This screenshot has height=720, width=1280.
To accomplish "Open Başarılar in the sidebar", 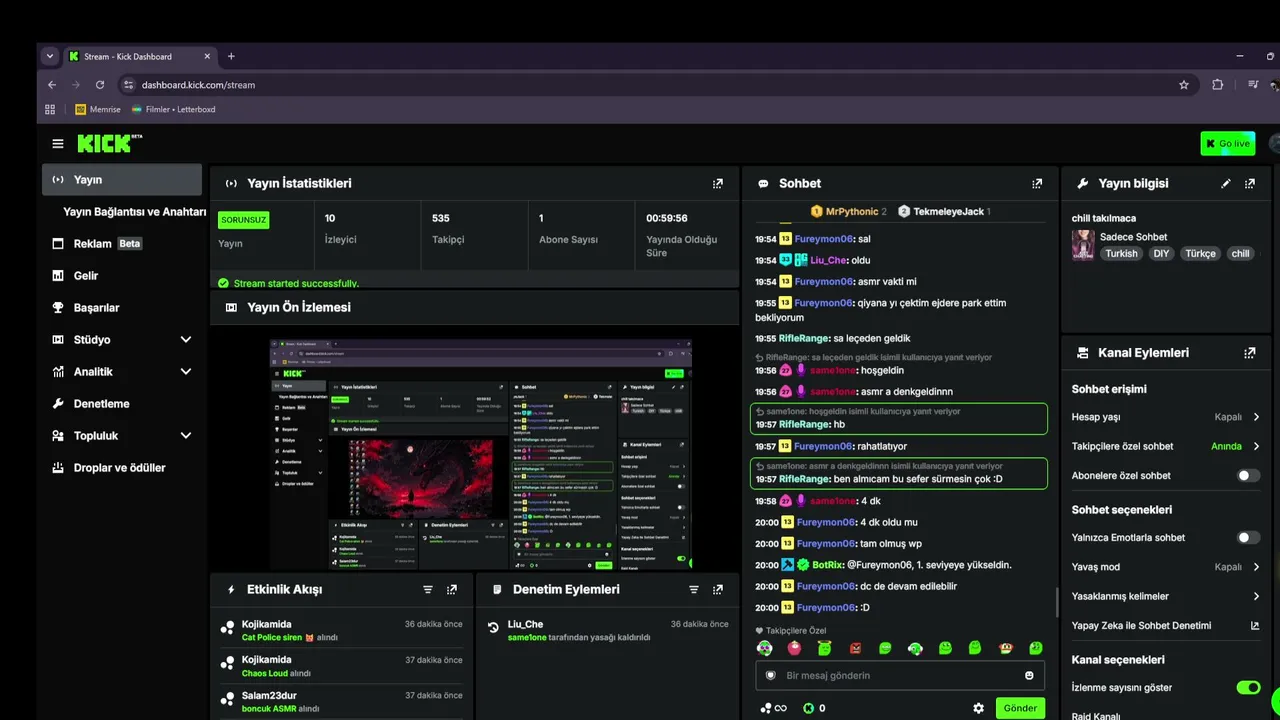I will point(122,308).
